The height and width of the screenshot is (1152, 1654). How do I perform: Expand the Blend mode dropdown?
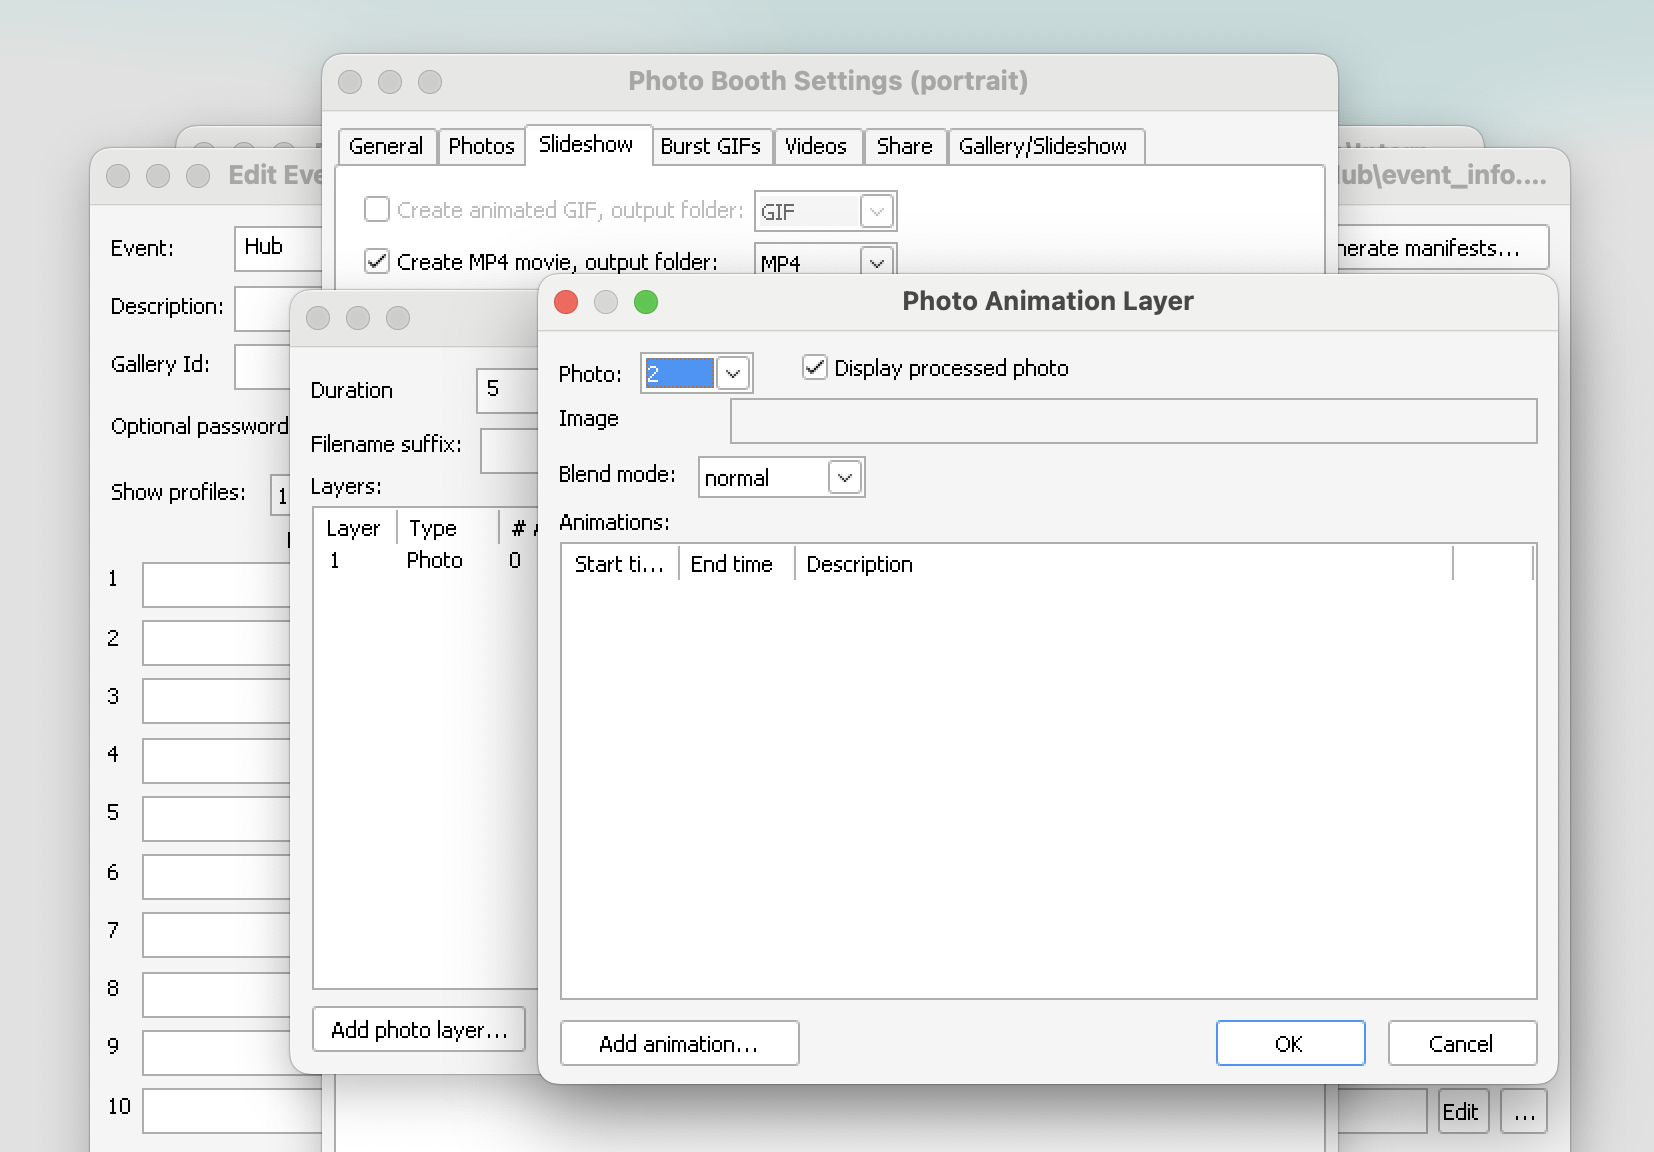pos(845,478)
